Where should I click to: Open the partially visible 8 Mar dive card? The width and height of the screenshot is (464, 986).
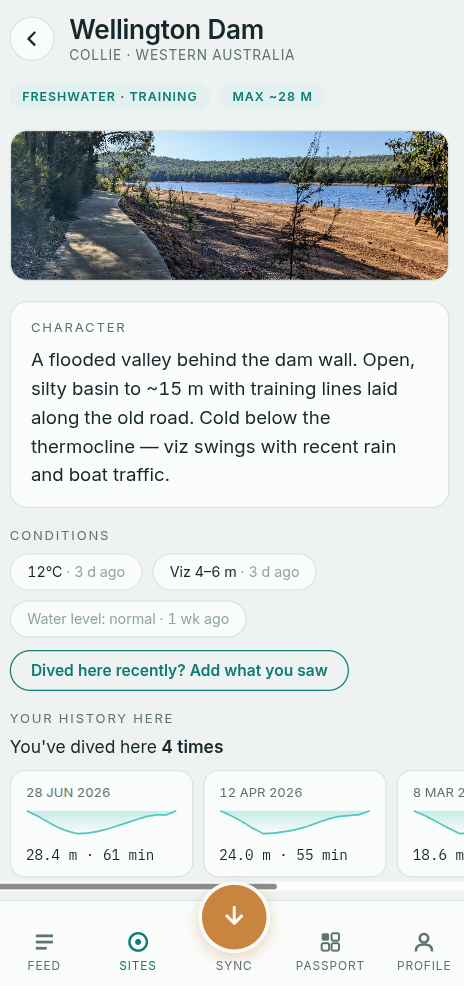431,823
